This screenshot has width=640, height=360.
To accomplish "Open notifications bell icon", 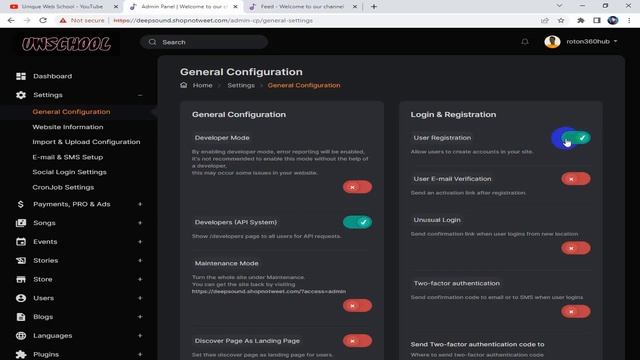I will 525,42.
